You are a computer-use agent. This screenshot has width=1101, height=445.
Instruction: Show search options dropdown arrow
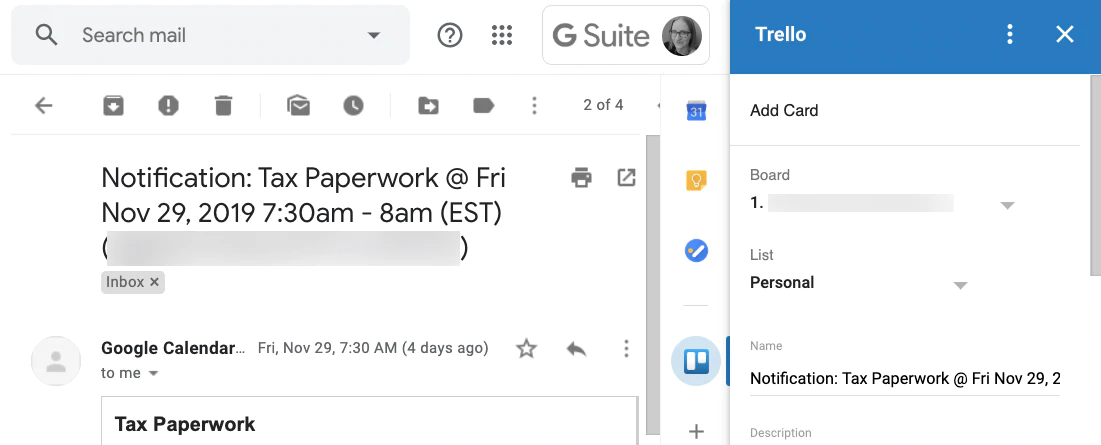click(x=374, y=36)
